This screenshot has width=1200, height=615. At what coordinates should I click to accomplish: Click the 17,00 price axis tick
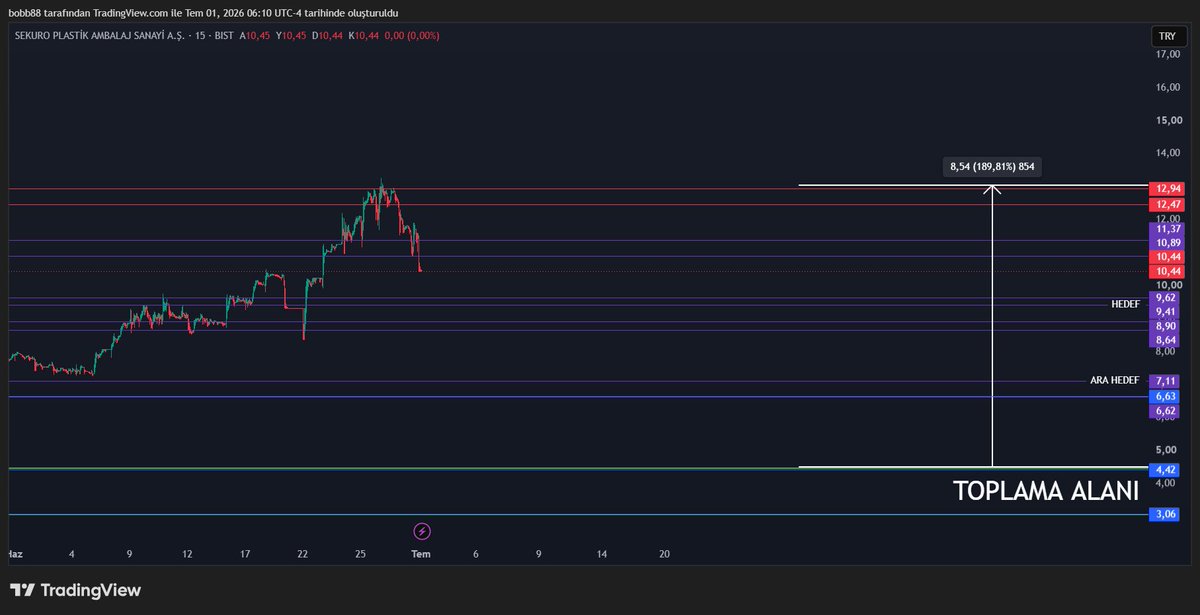point(1168,54)
